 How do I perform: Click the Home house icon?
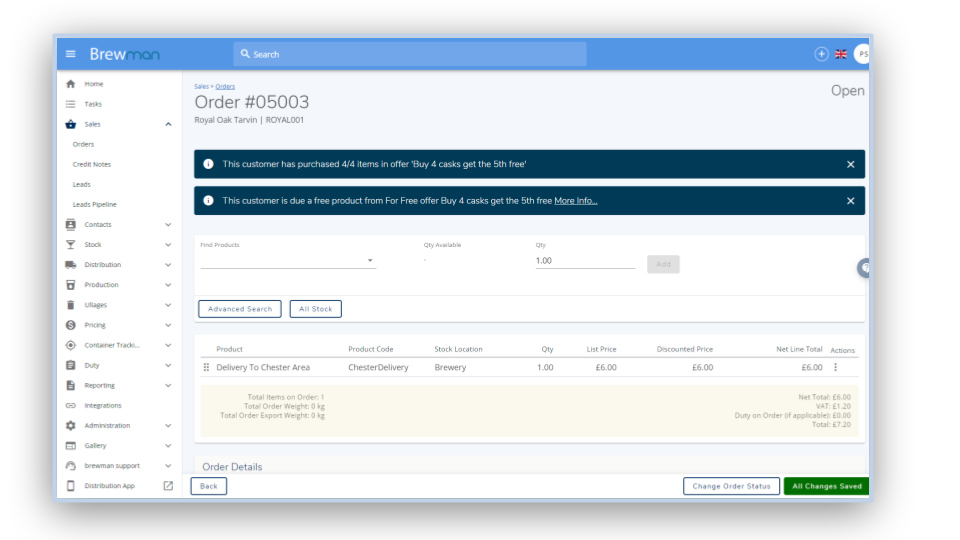pyautogui.click(x=70, y=84)
